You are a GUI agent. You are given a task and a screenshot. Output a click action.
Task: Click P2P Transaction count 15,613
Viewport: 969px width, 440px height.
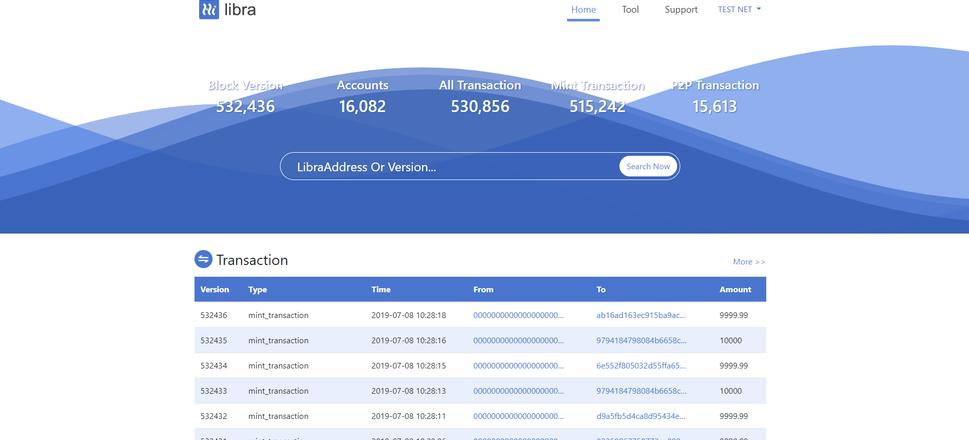tap(714, 106)
